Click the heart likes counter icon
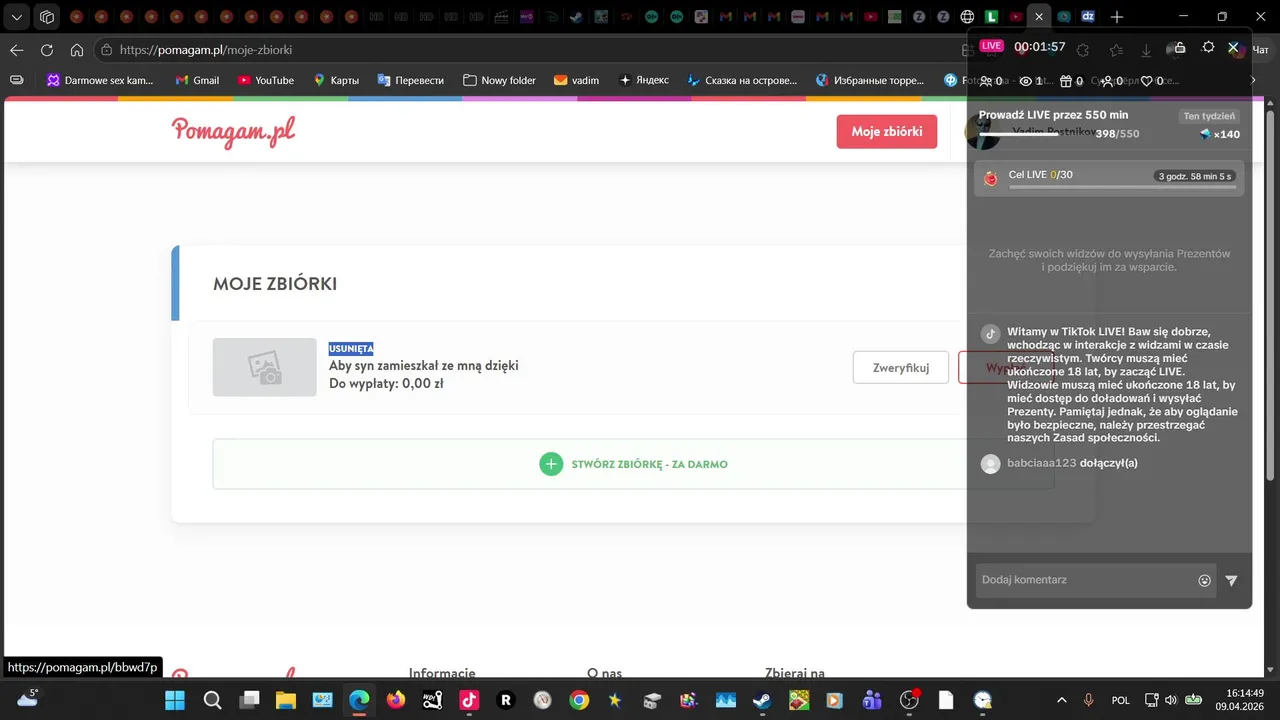The height and width of the screenshot is (720, 1280). coord(1147,81)
